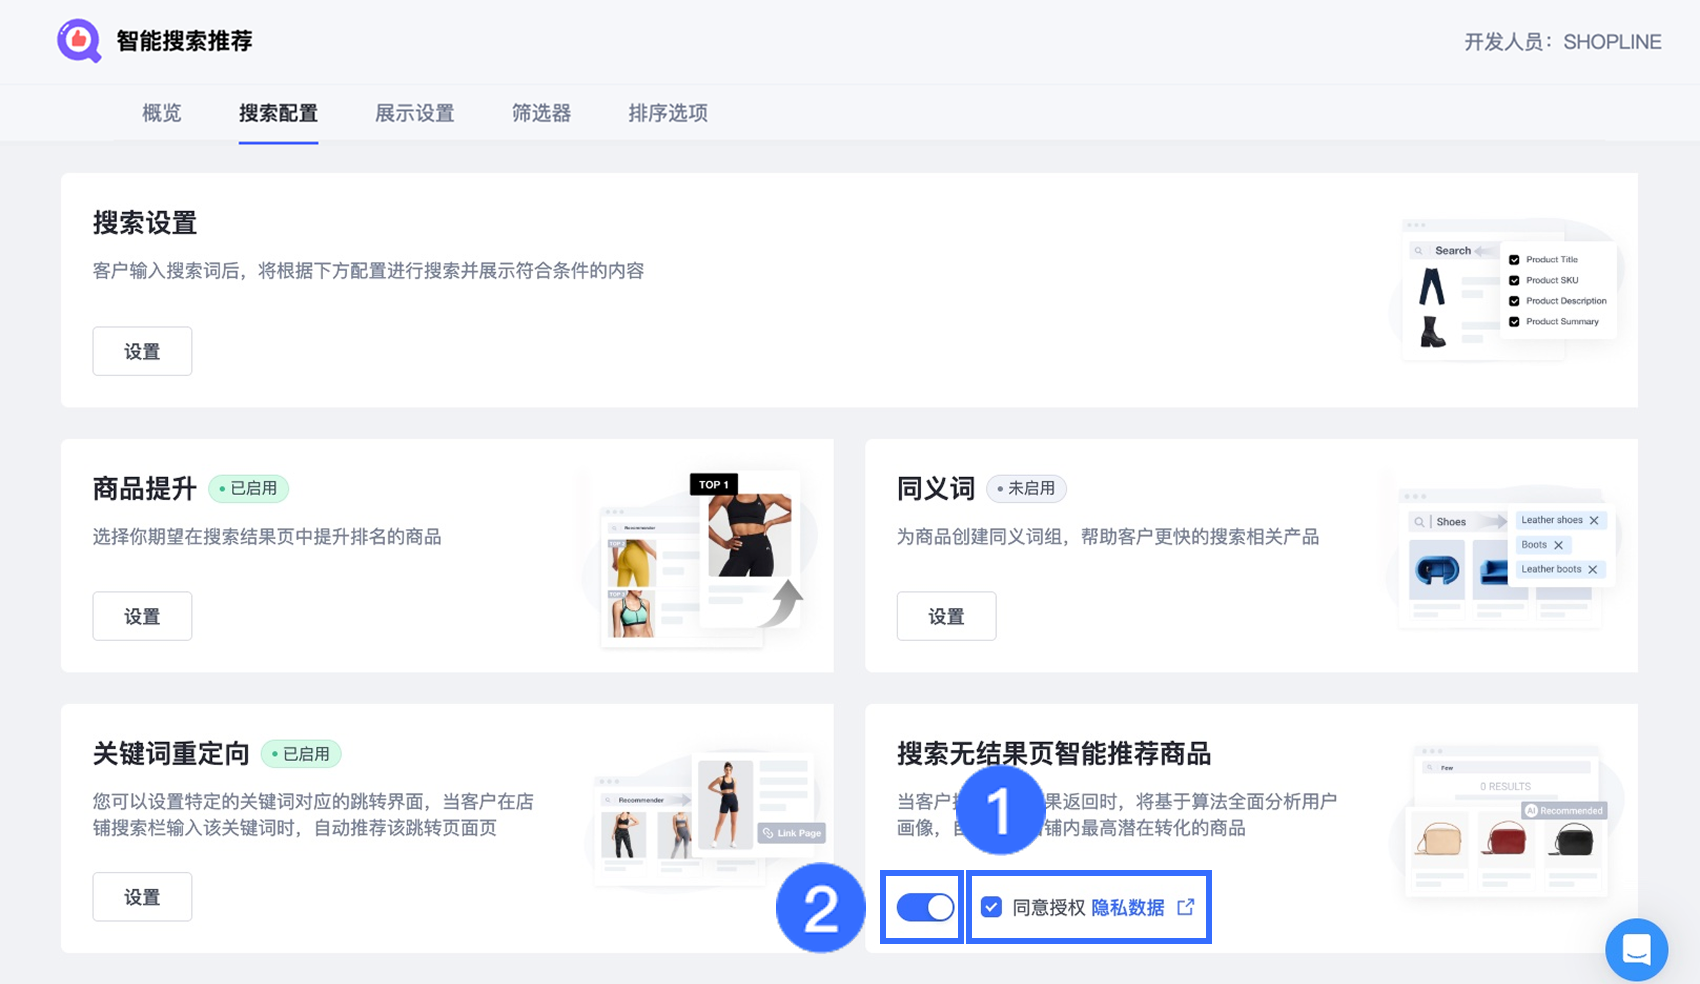Image resolution: width=1700 pixels, height=984 pixels.
Task: Click the 已启用 badge next to 关键词重定向
Action: click(x=301, y=753)
